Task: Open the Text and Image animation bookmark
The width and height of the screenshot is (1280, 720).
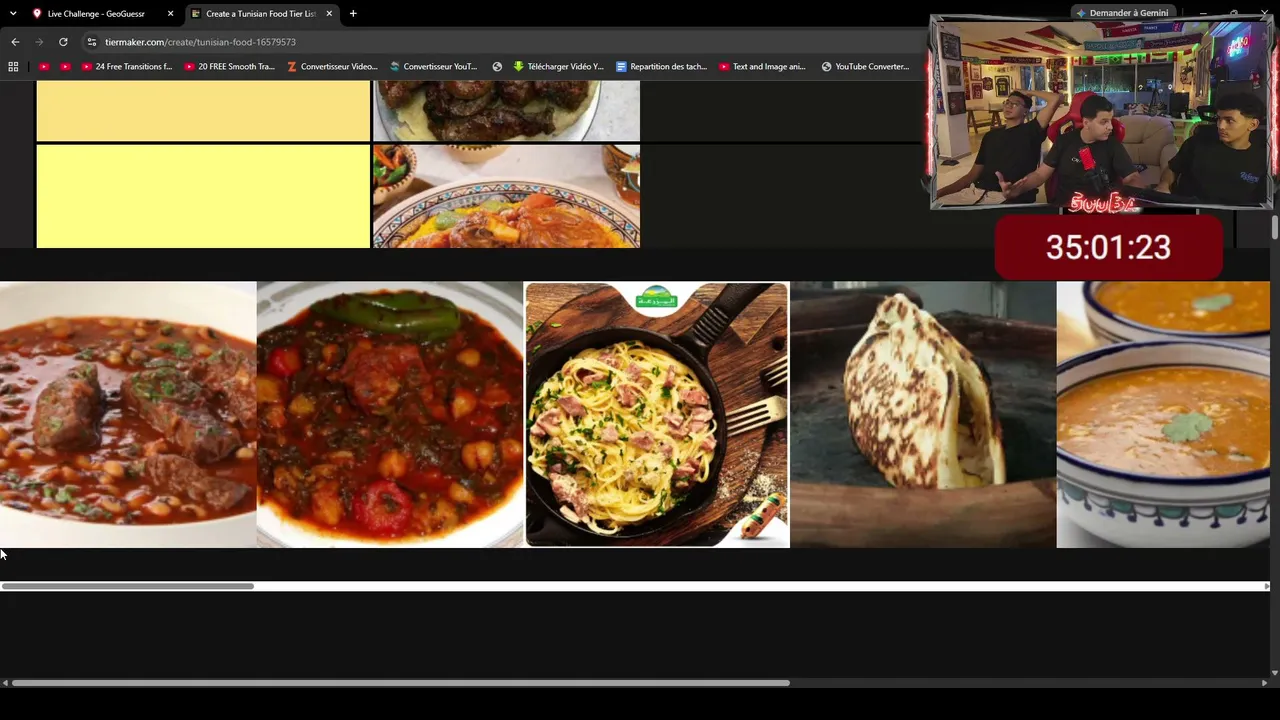Action: pyautogui.click(x=762, y=67)
